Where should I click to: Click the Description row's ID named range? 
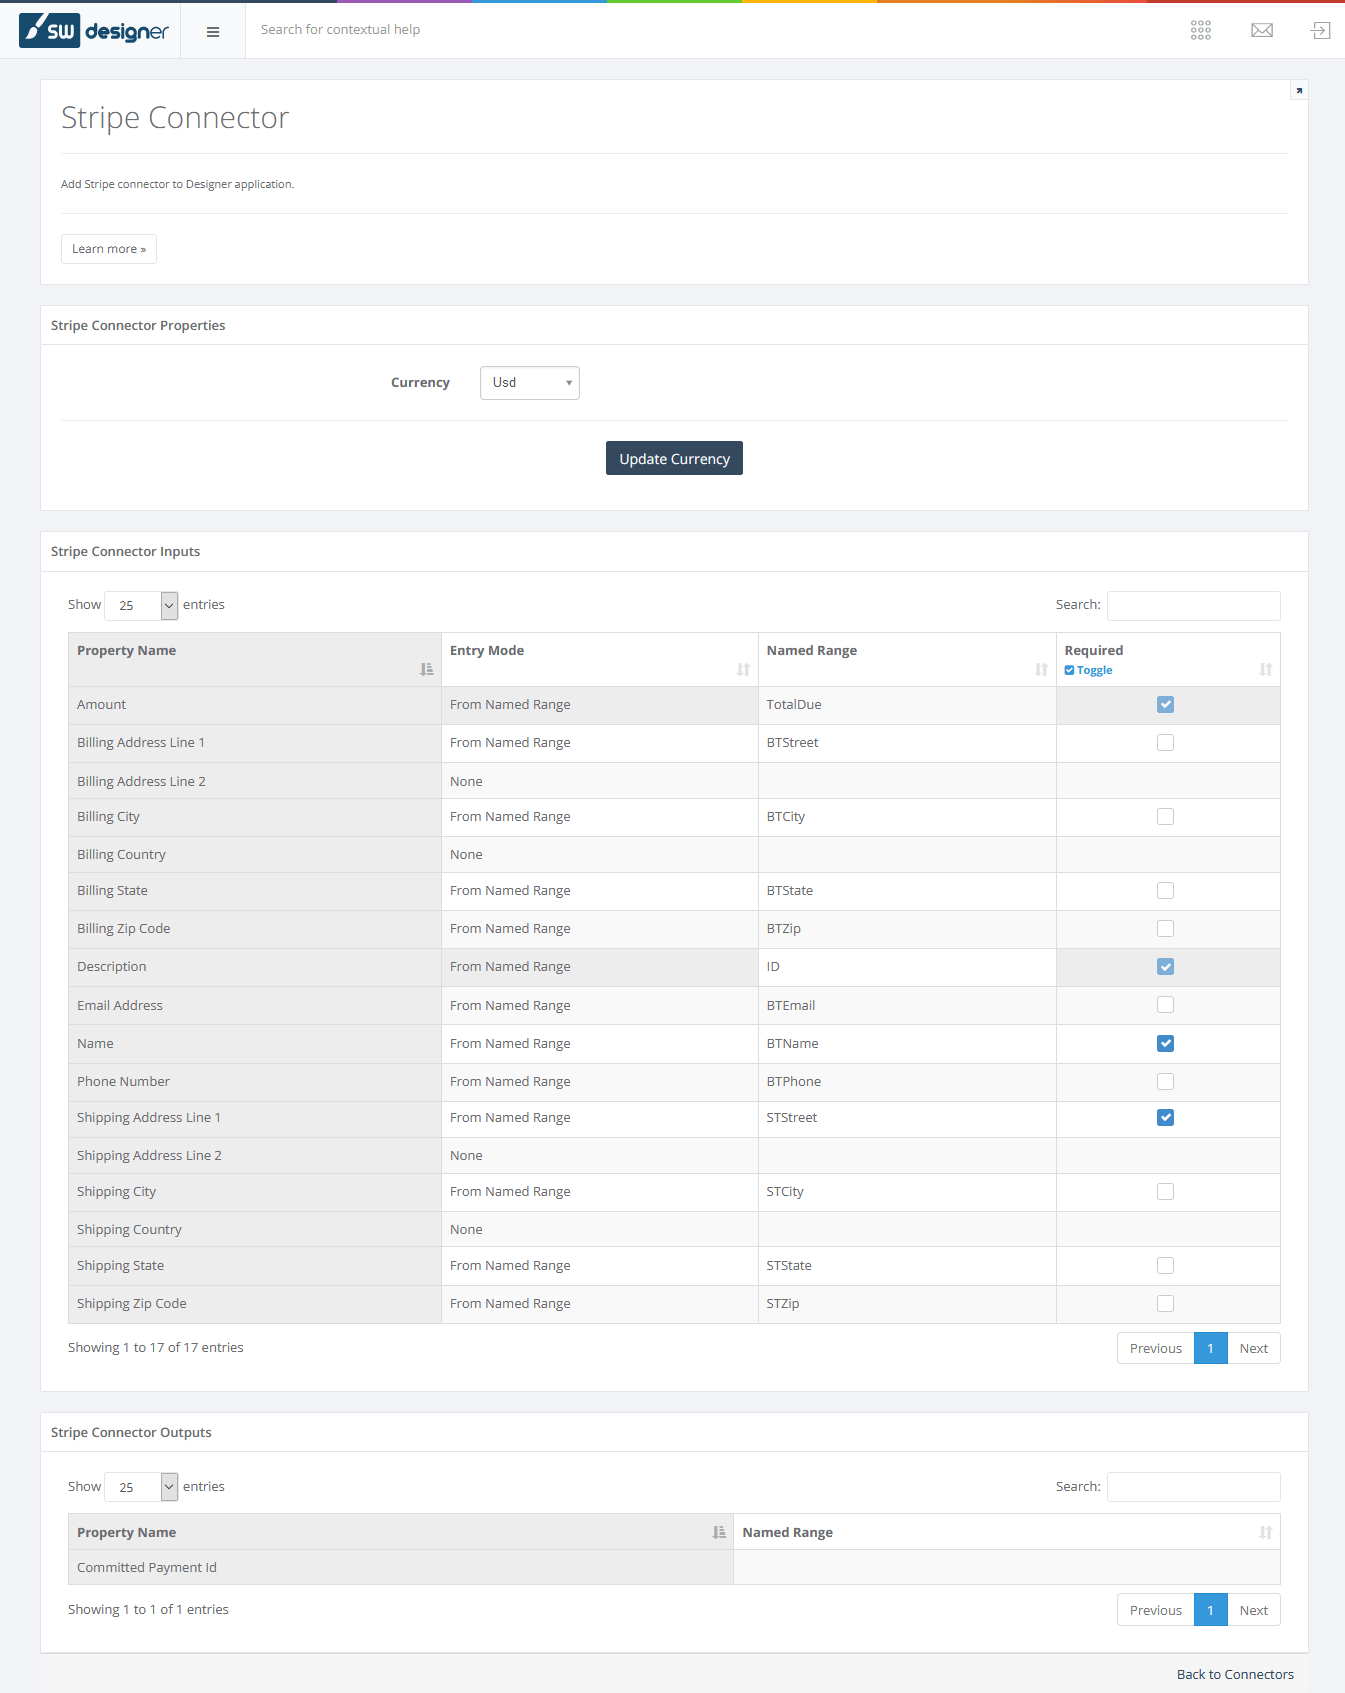point(907,967)
